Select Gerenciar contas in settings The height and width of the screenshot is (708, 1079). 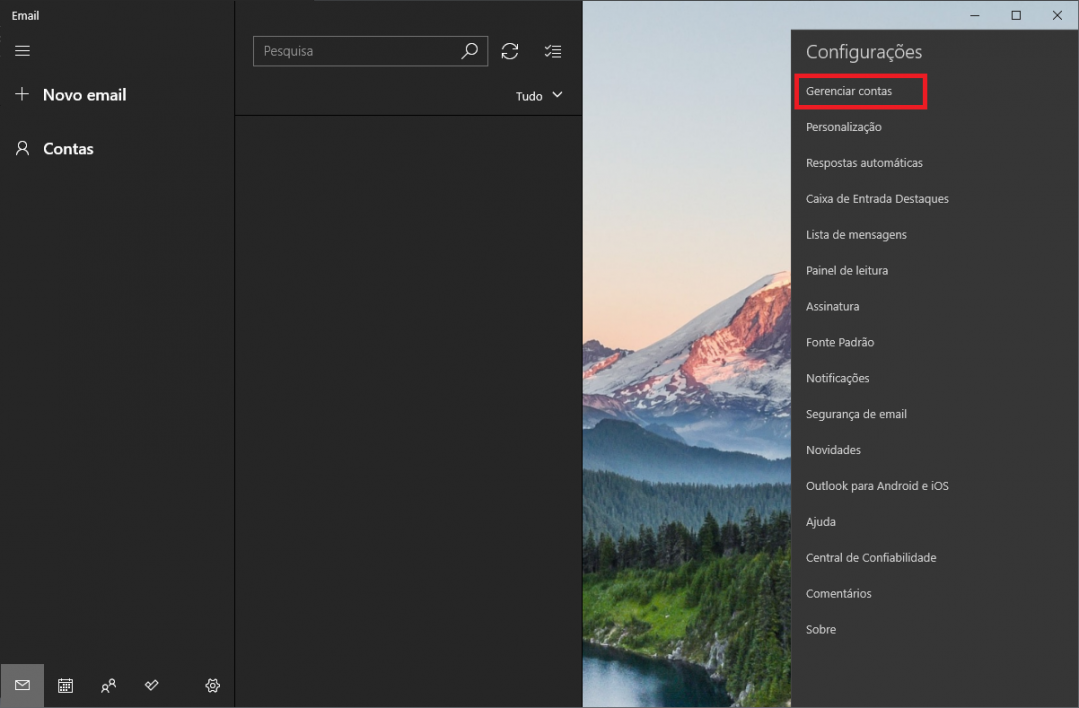[849, 91]
